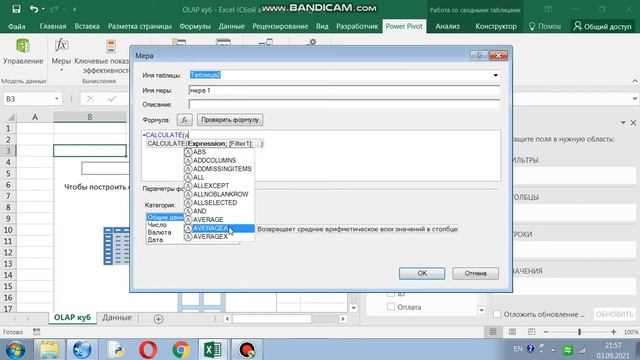
Task: Switch to Page Layout view icon
Action: click(x=512, y=332)
